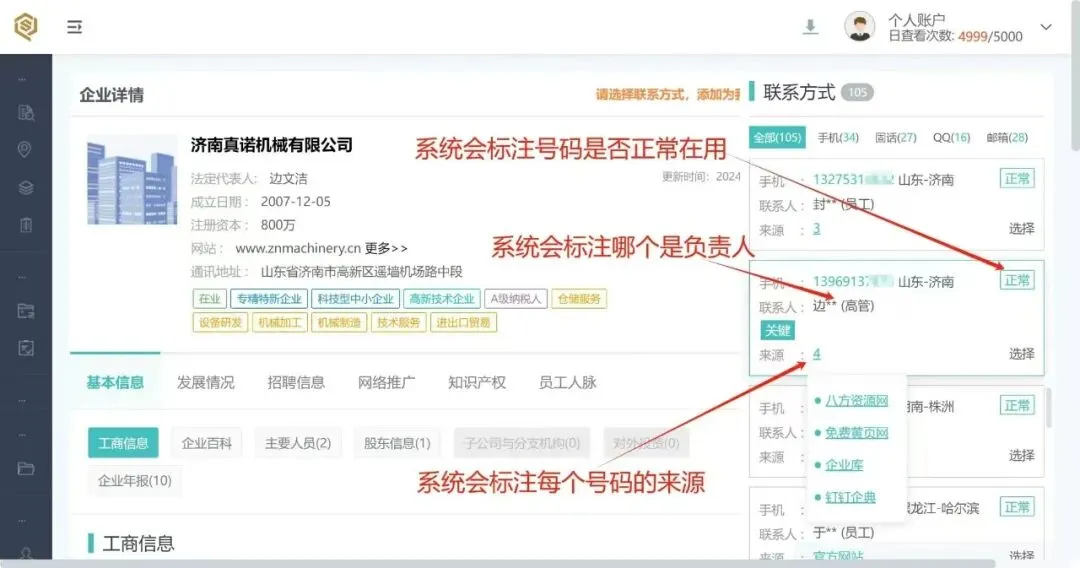Open the map location pin sidebar icon
This screenshot has height=568, width=1080.
click(25, 149)
